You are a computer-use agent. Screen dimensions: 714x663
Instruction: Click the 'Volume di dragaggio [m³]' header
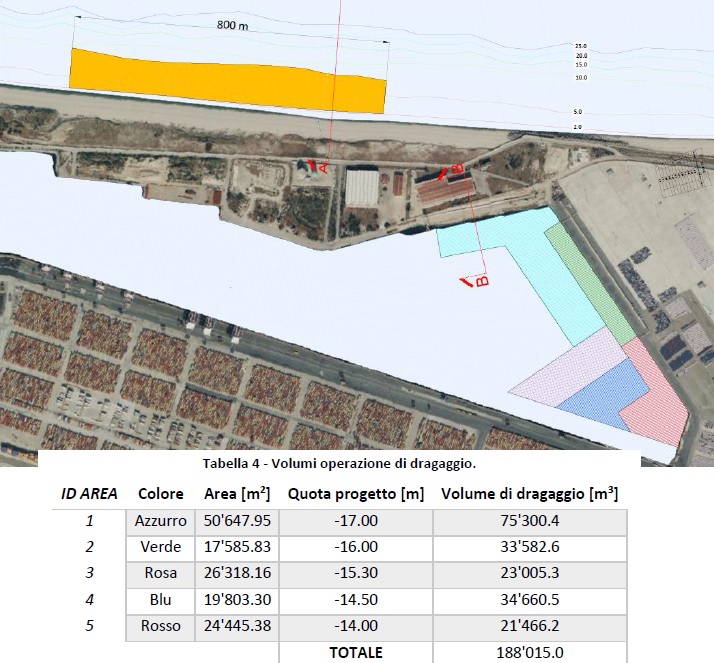click(530, 493)
